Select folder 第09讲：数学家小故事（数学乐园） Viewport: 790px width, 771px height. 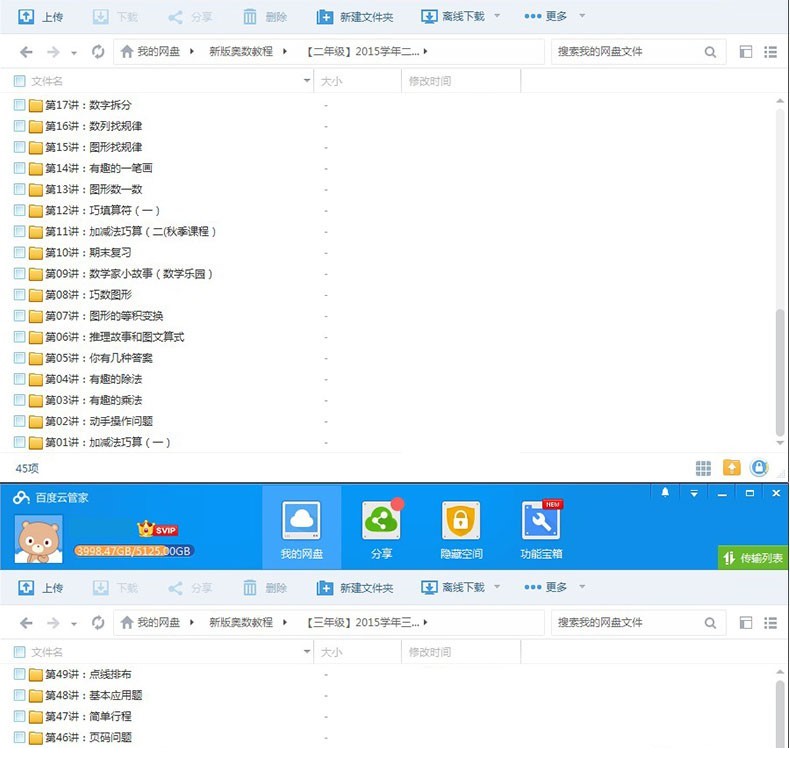coord(129,274)
